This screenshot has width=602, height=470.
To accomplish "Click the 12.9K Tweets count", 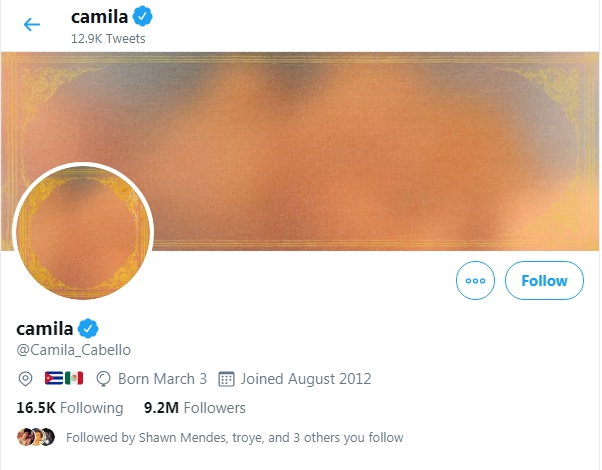I will click(108, 39).
